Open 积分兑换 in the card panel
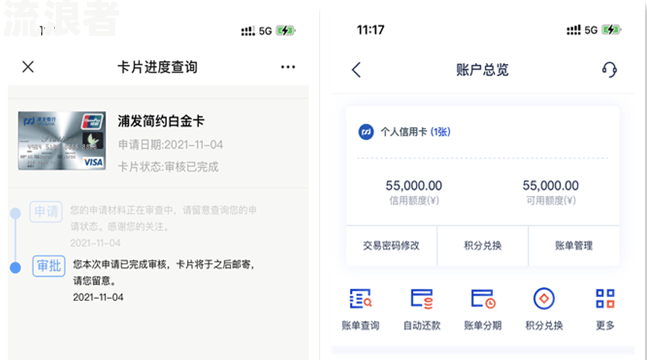 (483, 246)
